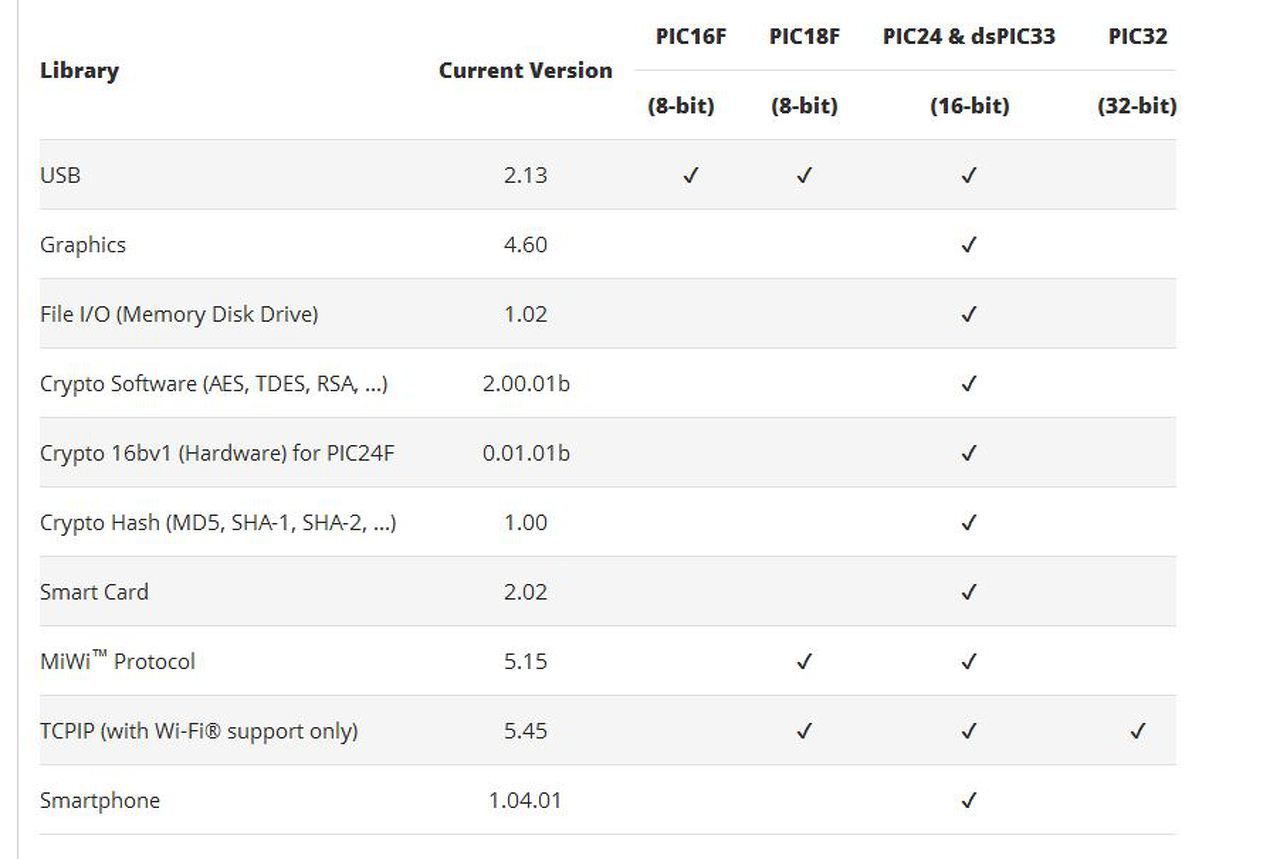
Task: Select the Graphics library name
Action: (x=83, y=245)
